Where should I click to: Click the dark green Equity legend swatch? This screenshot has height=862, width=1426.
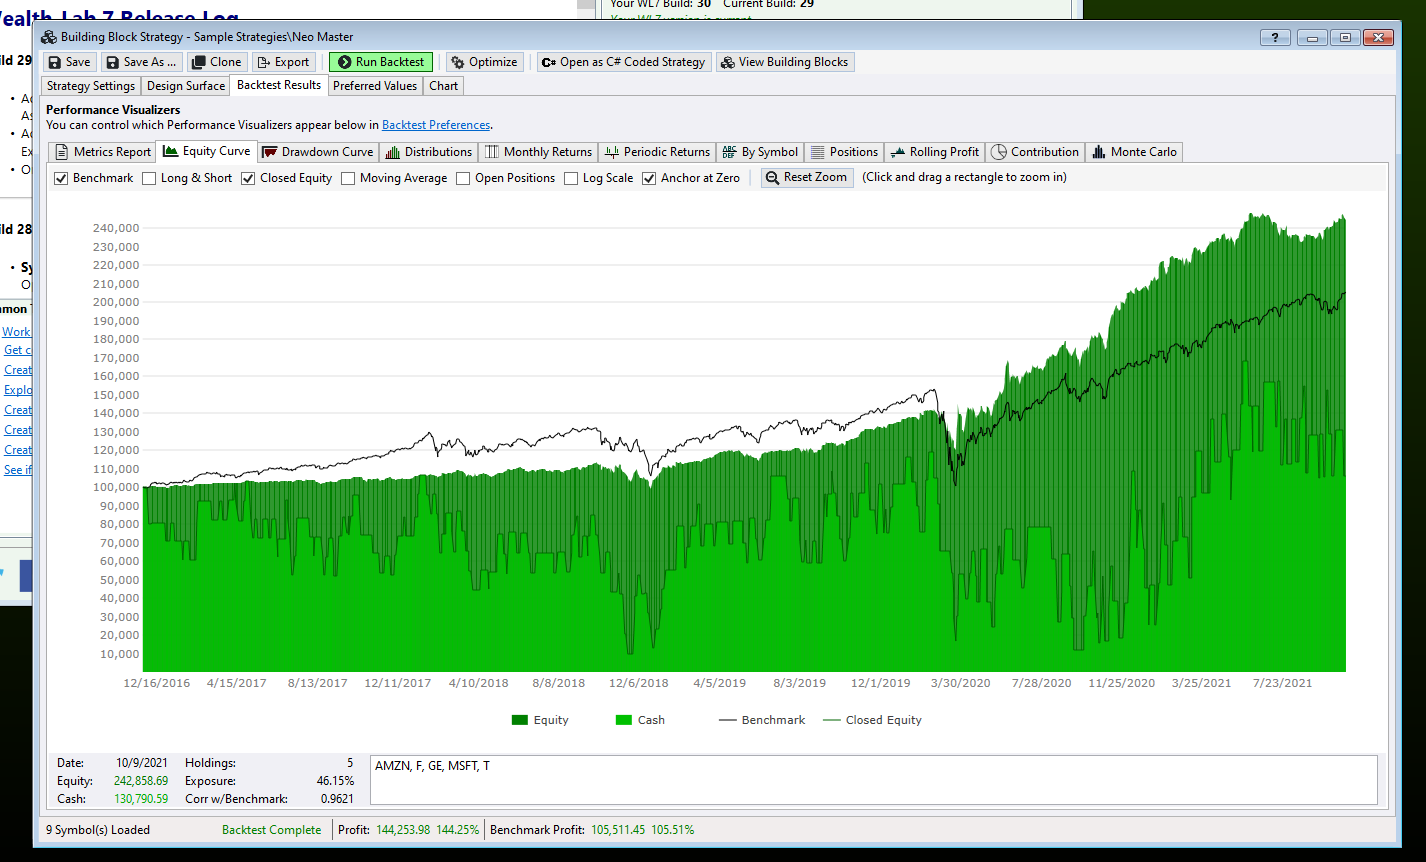click(519, 720)
